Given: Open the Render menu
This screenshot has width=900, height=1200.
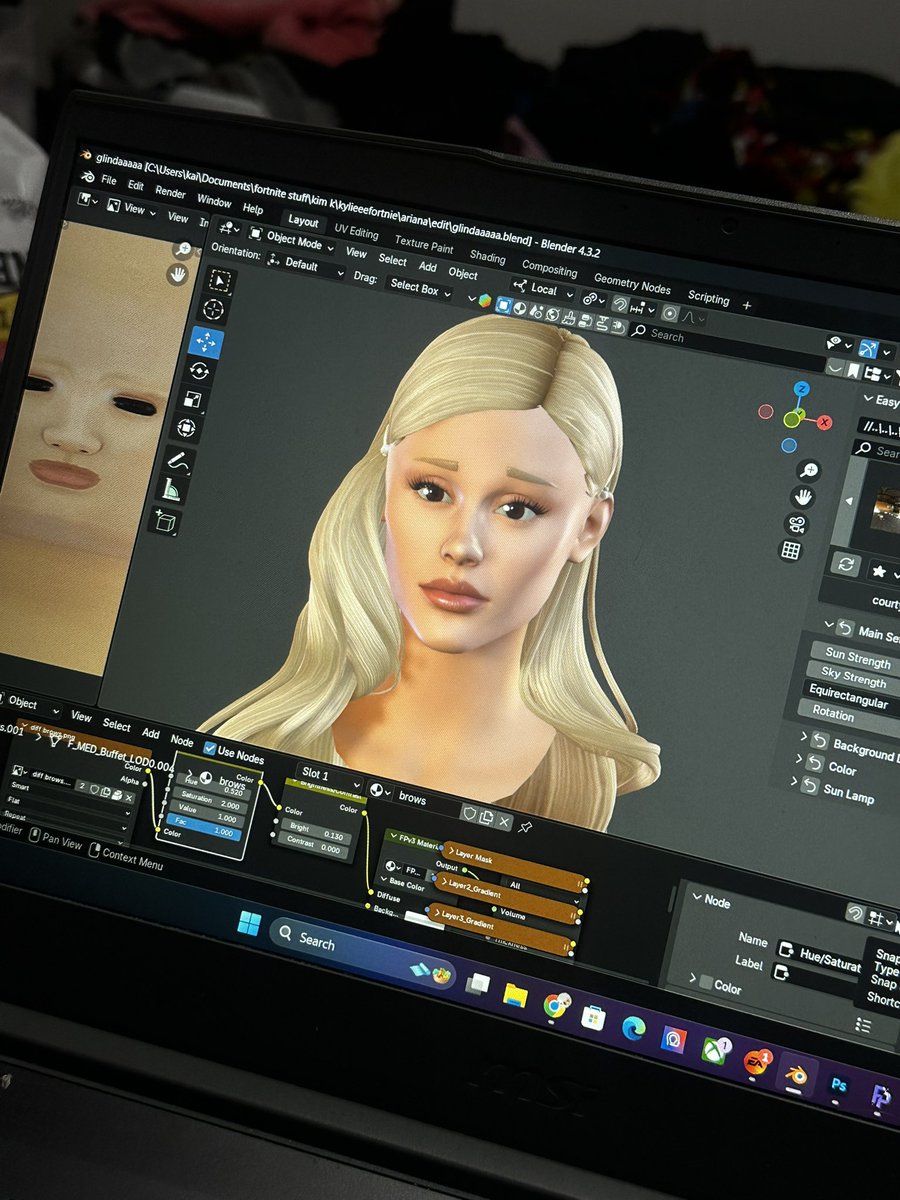Looking at the screenshot, I should point(170,192).
